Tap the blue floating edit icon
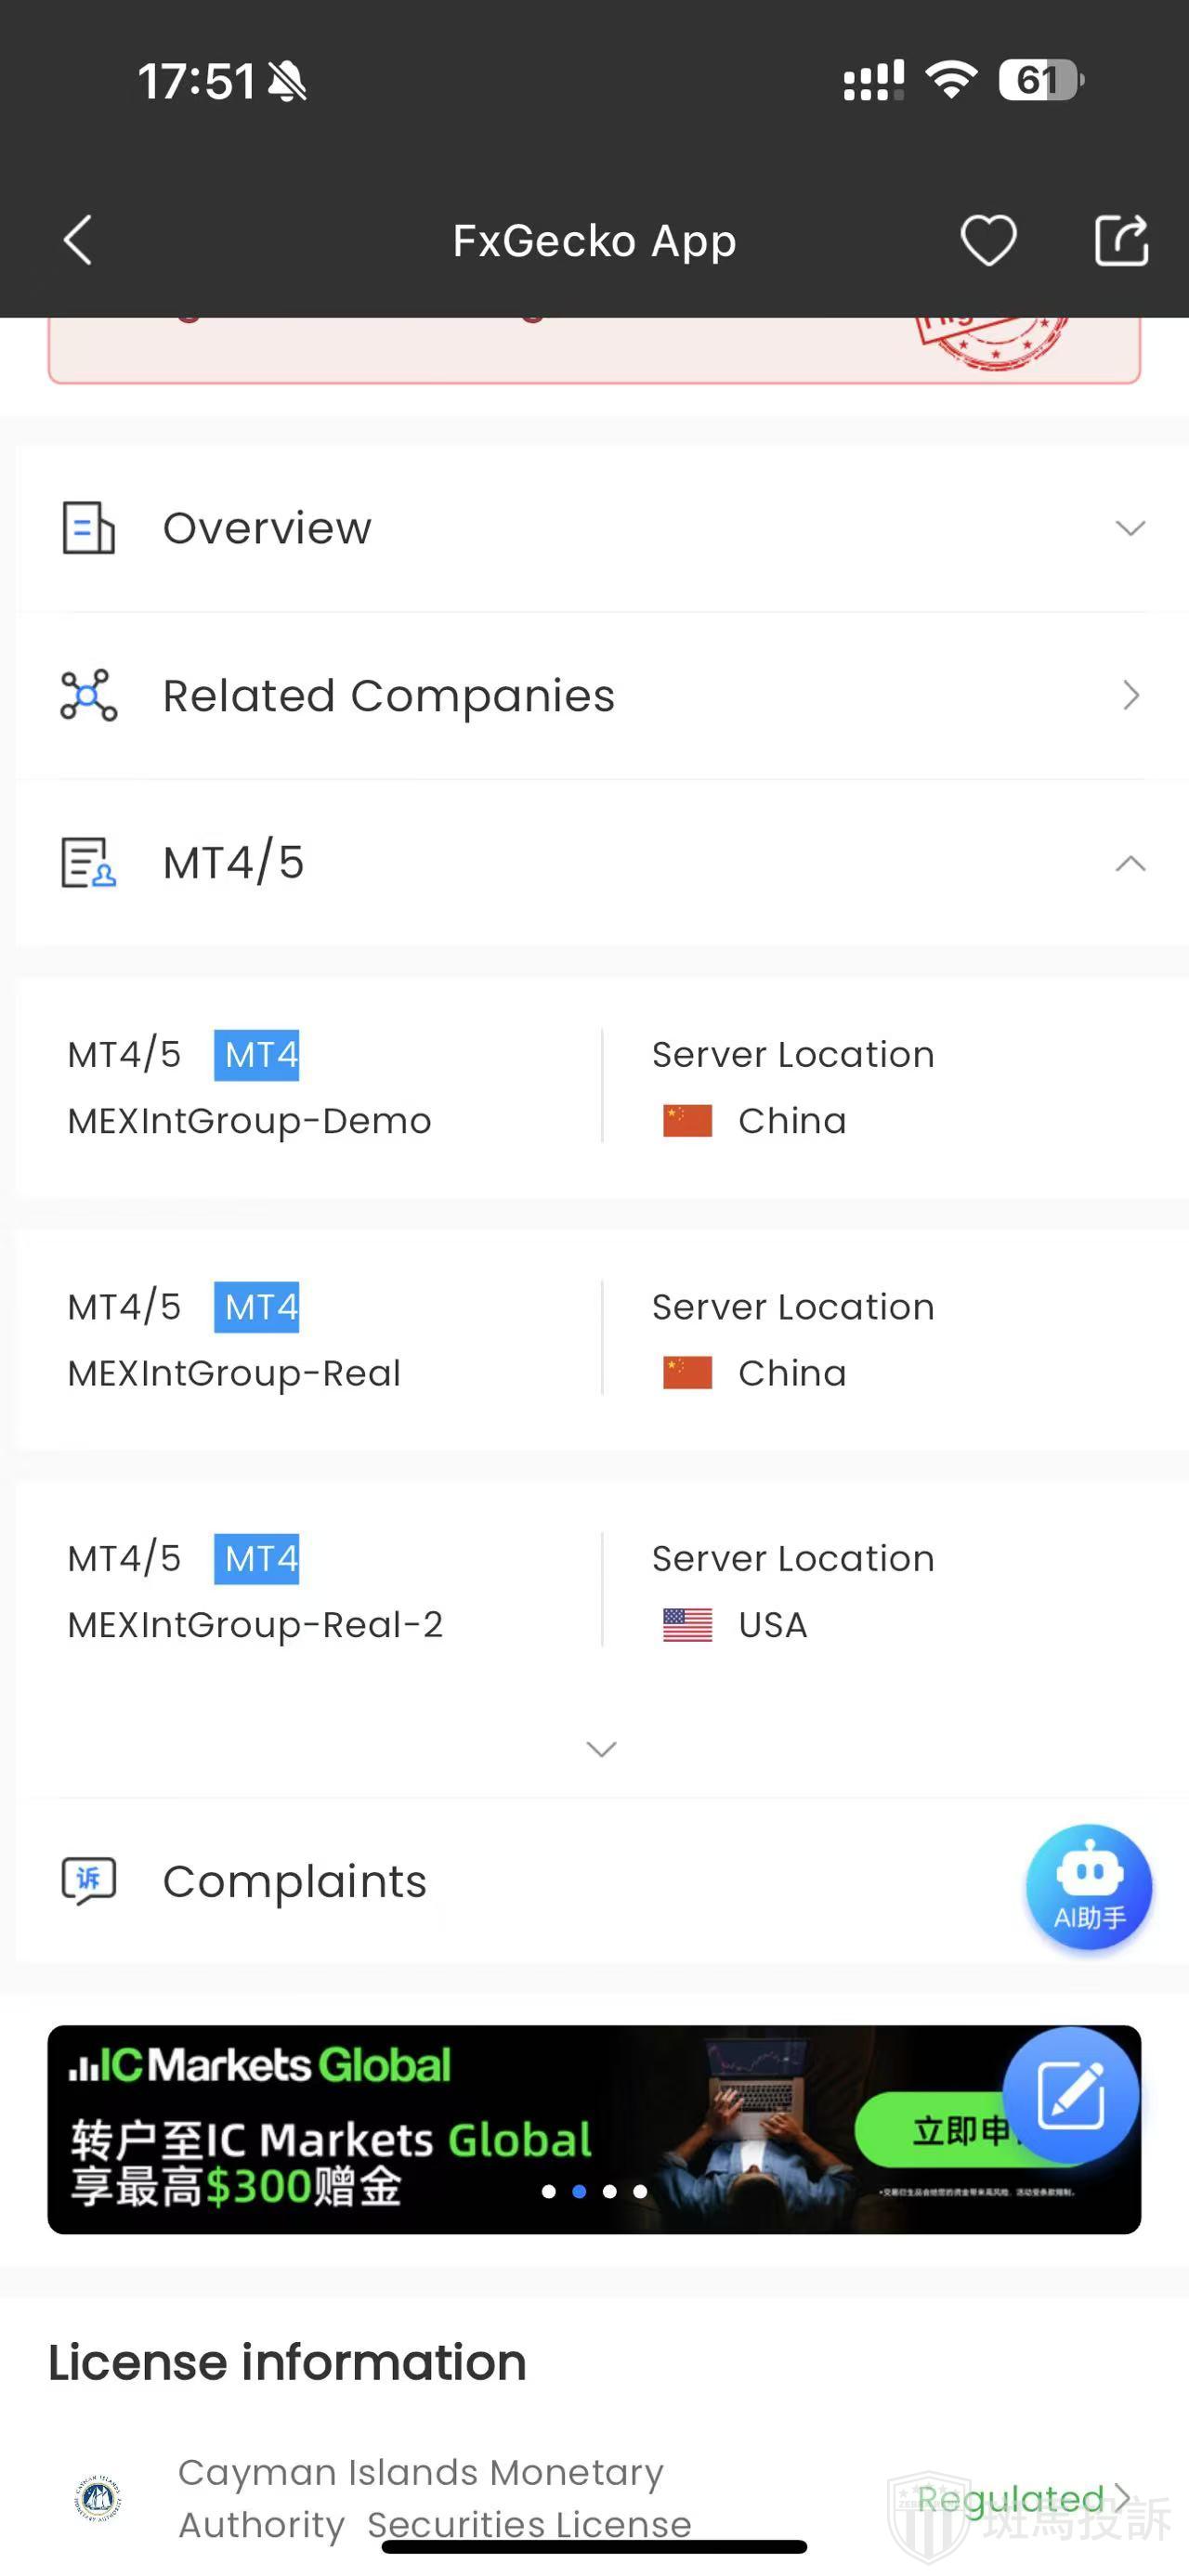The width and height of the screenshot is (1189, 2576). tap(1070, 2095)
